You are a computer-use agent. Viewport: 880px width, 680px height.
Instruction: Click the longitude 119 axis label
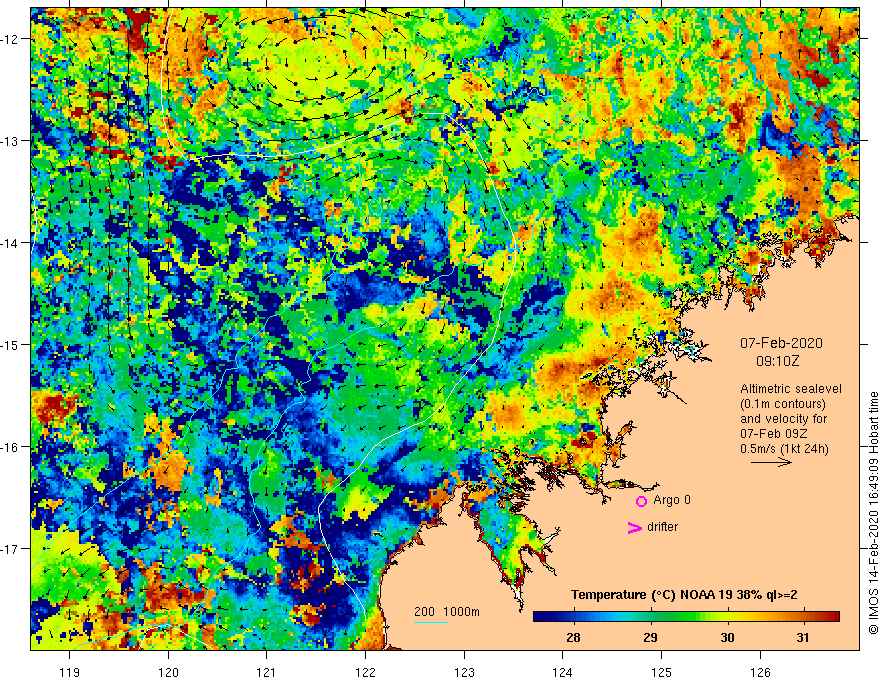click(x=70, y=672)
